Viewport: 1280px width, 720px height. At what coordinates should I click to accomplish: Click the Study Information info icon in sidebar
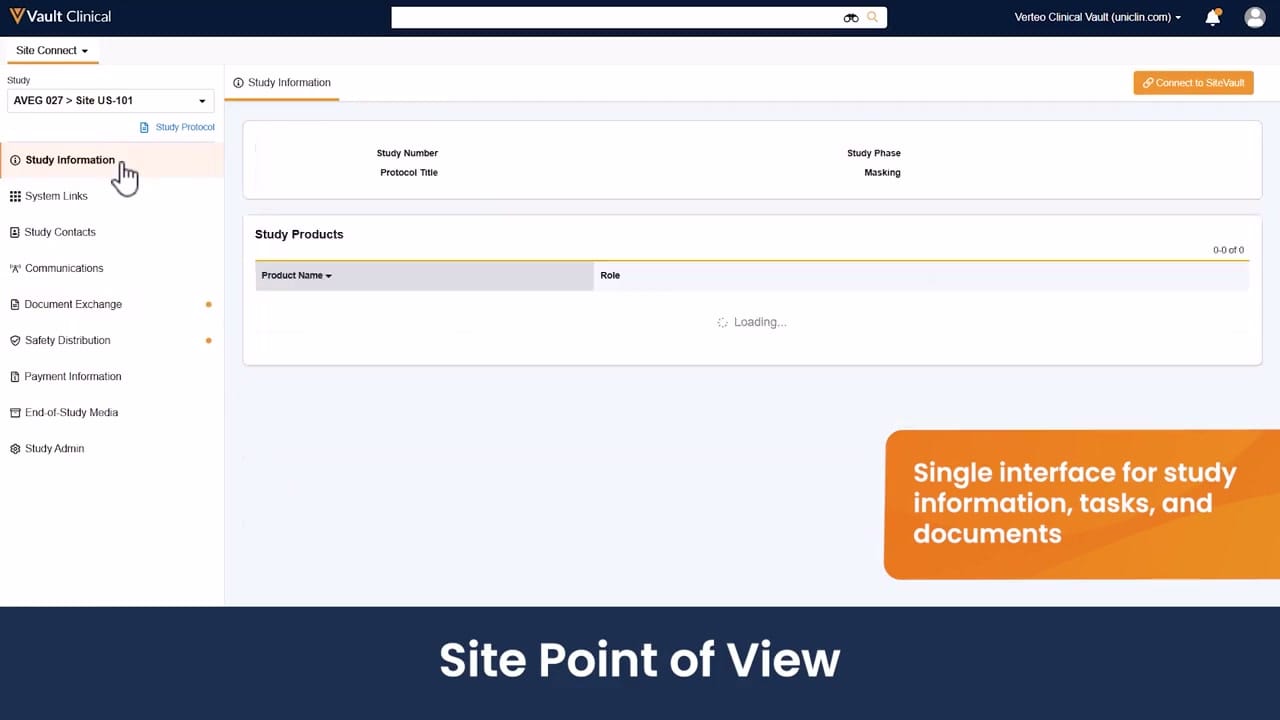tap(15, 160)
